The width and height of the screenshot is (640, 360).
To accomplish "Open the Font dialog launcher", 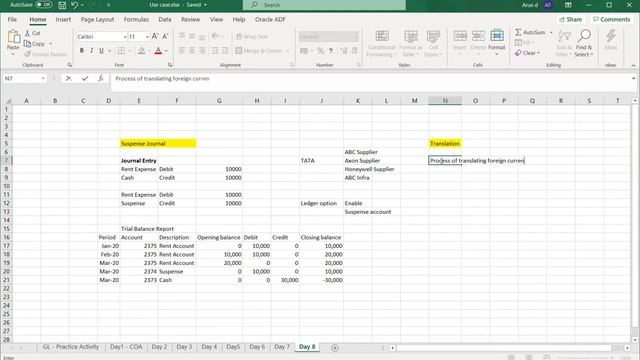I will (x=170, y=65).
